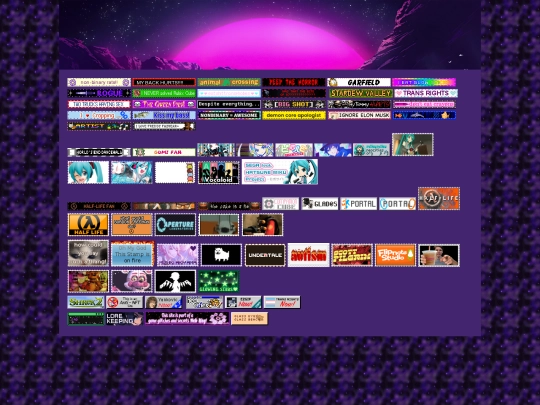Click the TRANS RIGHTS blinkie

pyautogui.click(x=426, y=93)
